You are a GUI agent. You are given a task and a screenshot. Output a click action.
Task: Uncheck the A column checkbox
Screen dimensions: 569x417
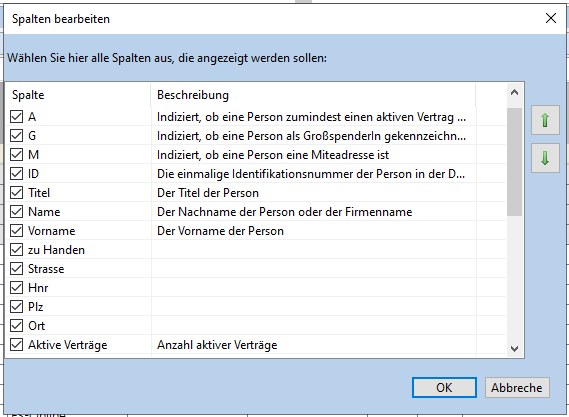[16, 117]
